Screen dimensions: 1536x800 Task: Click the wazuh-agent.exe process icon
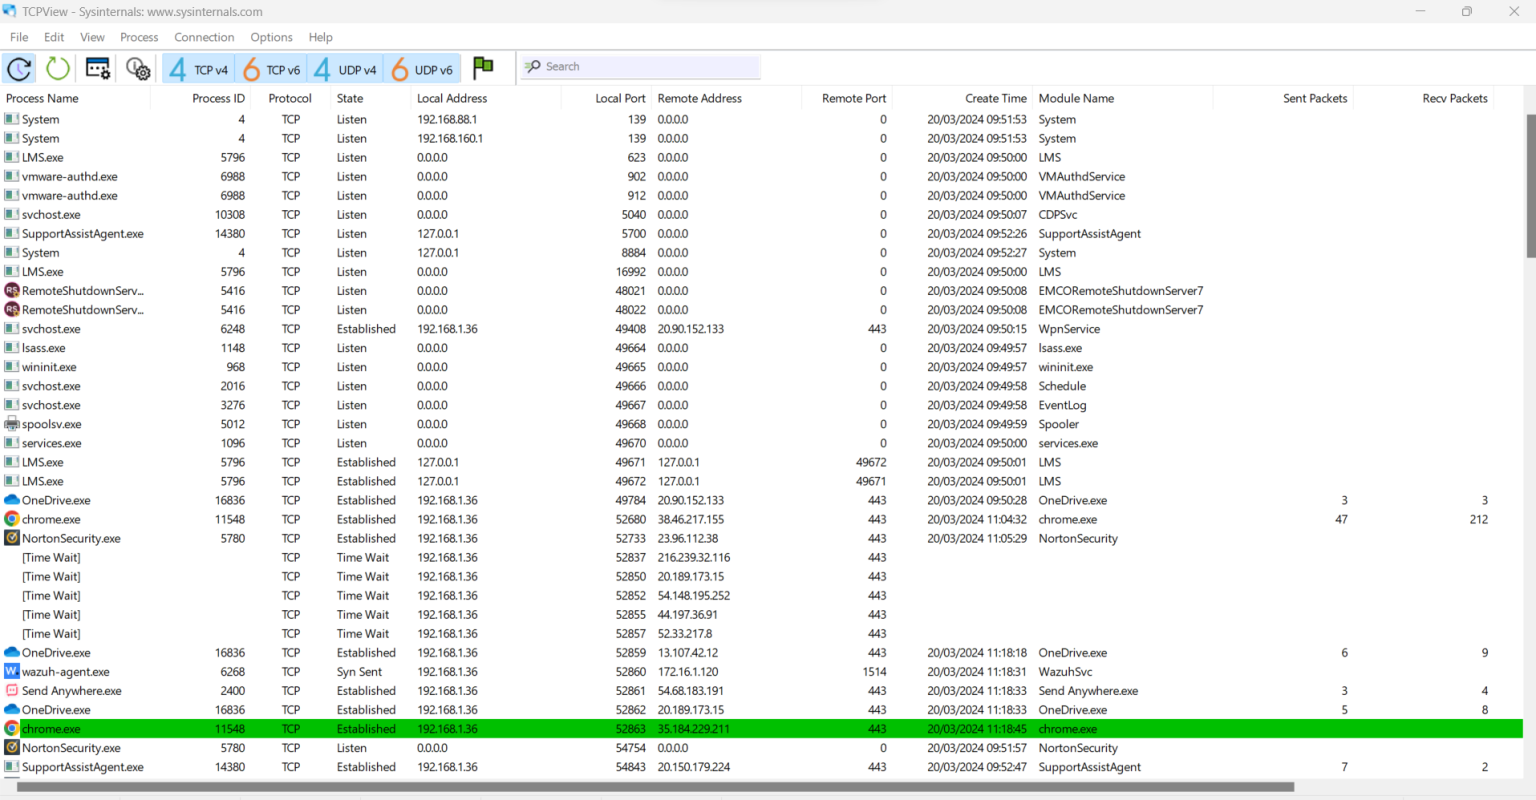click(x=11, y=671)
